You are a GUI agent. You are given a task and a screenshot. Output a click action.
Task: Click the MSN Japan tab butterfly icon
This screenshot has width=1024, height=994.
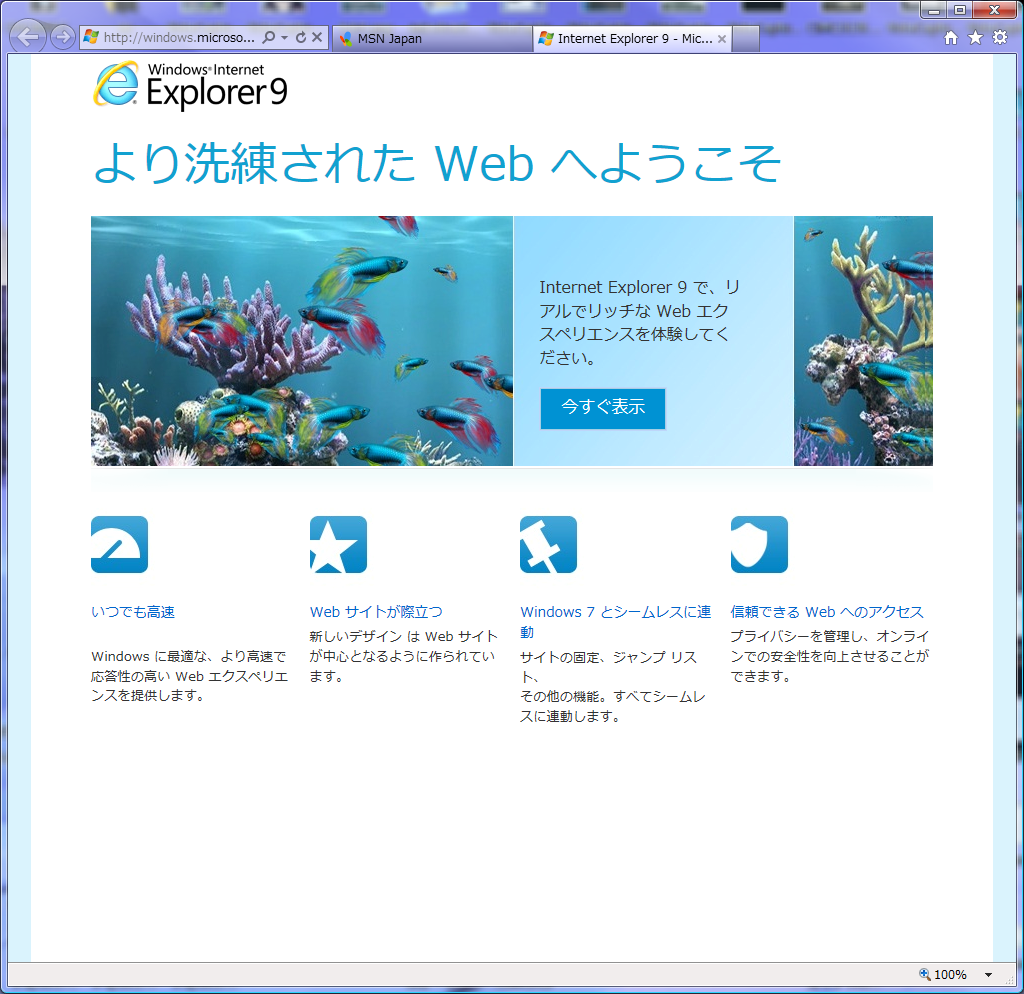346,39
